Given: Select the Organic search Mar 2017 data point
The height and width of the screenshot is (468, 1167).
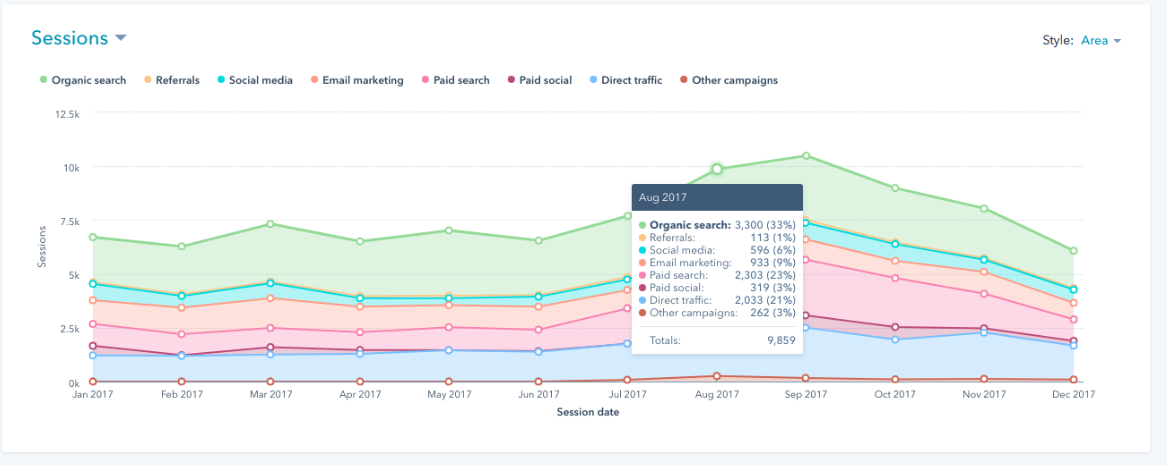Looking at the screenshot, I should 271,224.
